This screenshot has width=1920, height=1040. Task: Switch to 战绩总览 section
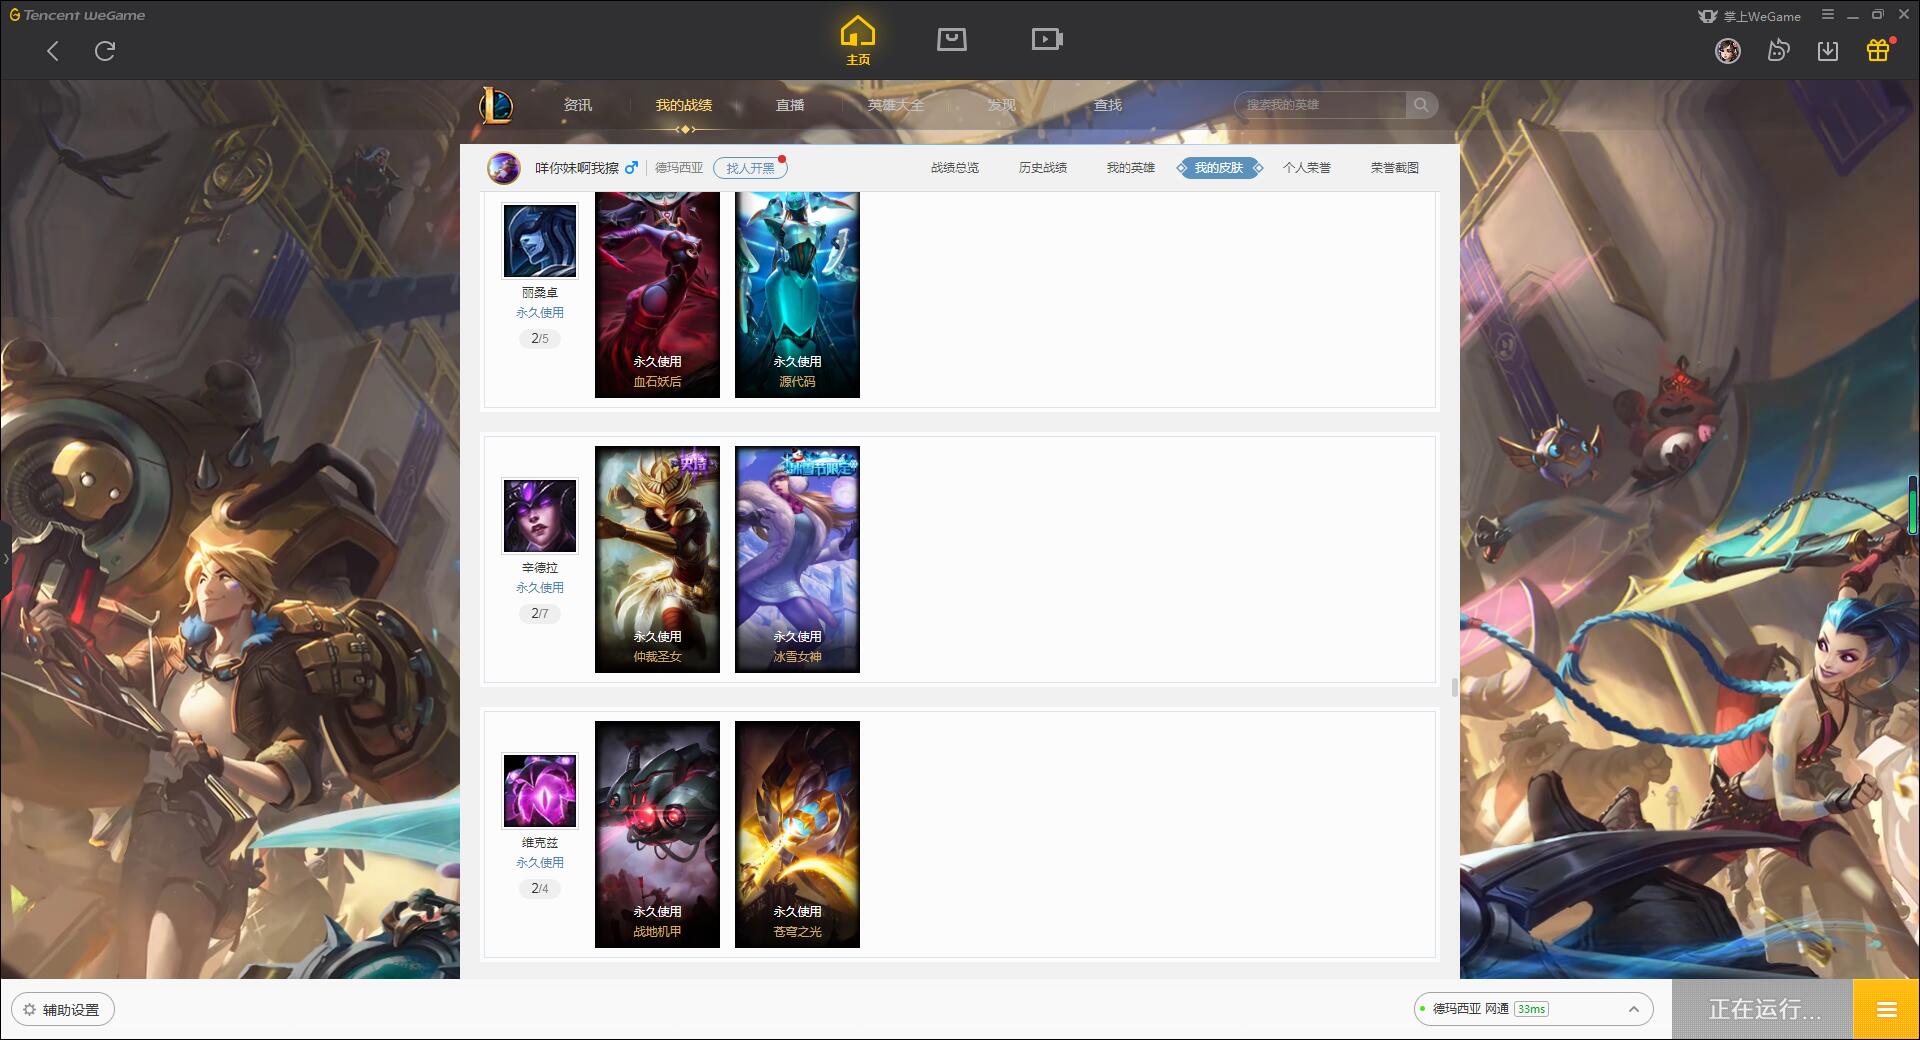[x=955, y=168]
